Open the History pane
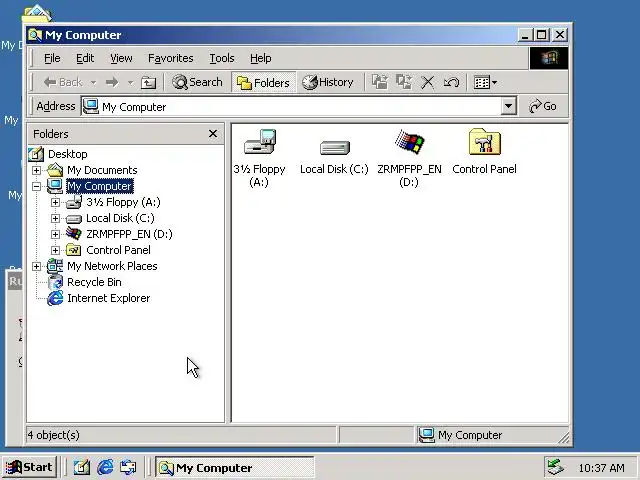The width and height of the screenshot is (640, 480). [x=328, y=82]
